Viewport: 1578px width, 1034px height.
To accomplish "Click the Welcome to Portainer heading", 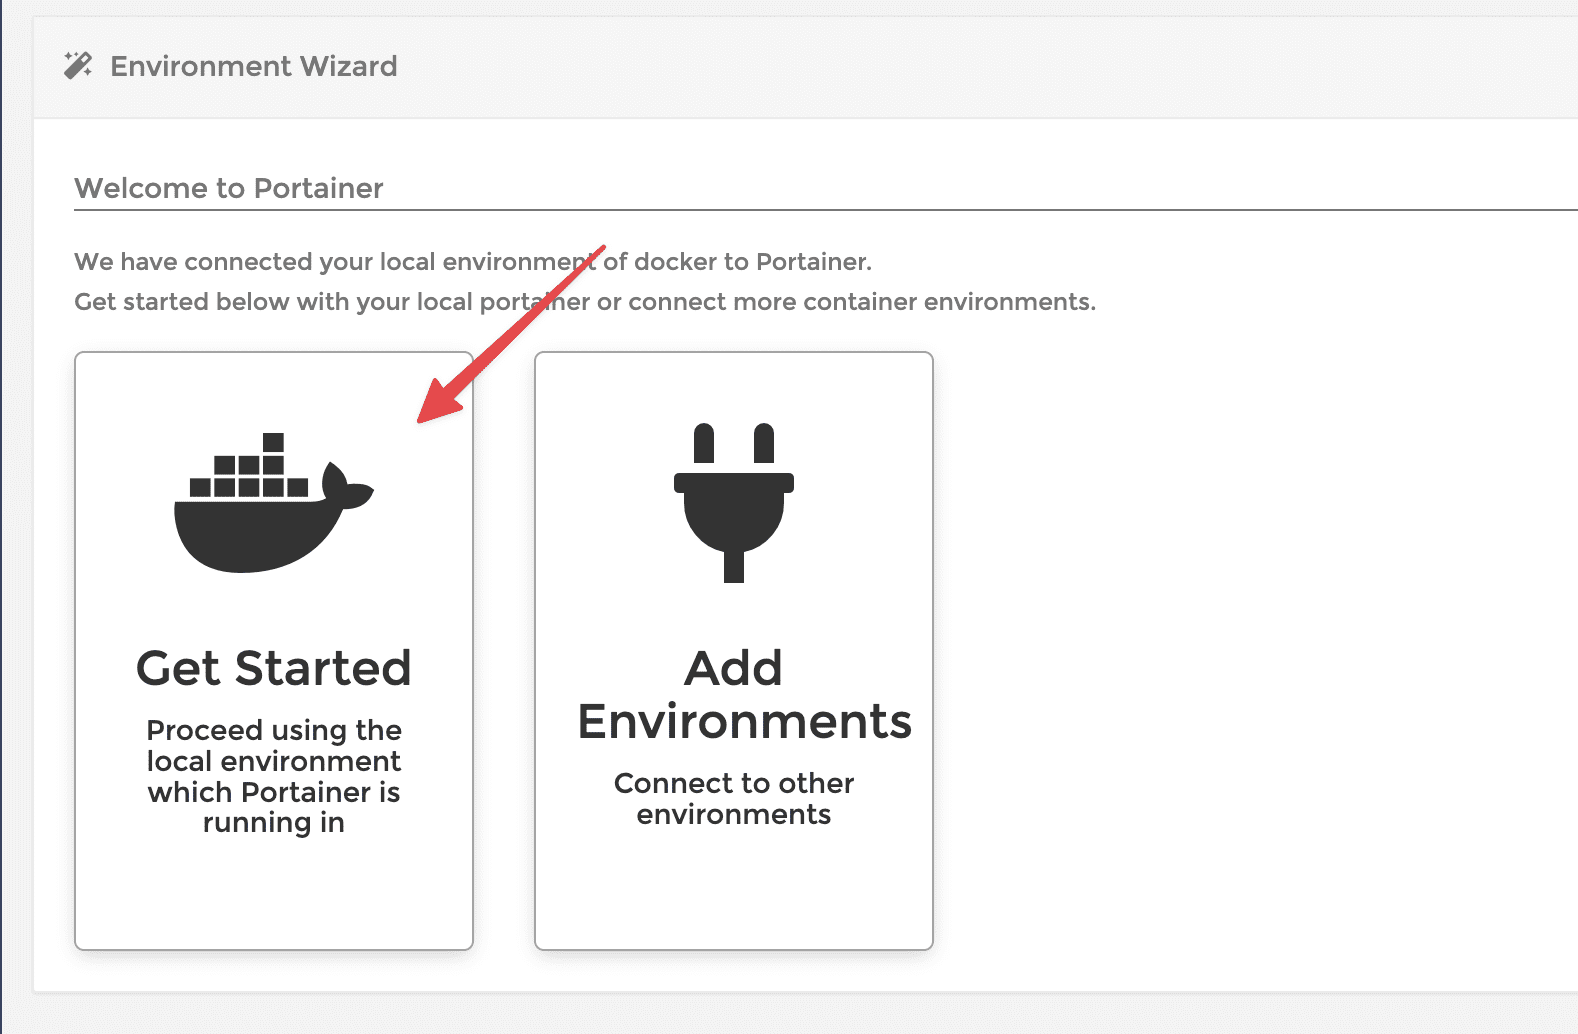I will pyautogui.click(x=229, y=188).
